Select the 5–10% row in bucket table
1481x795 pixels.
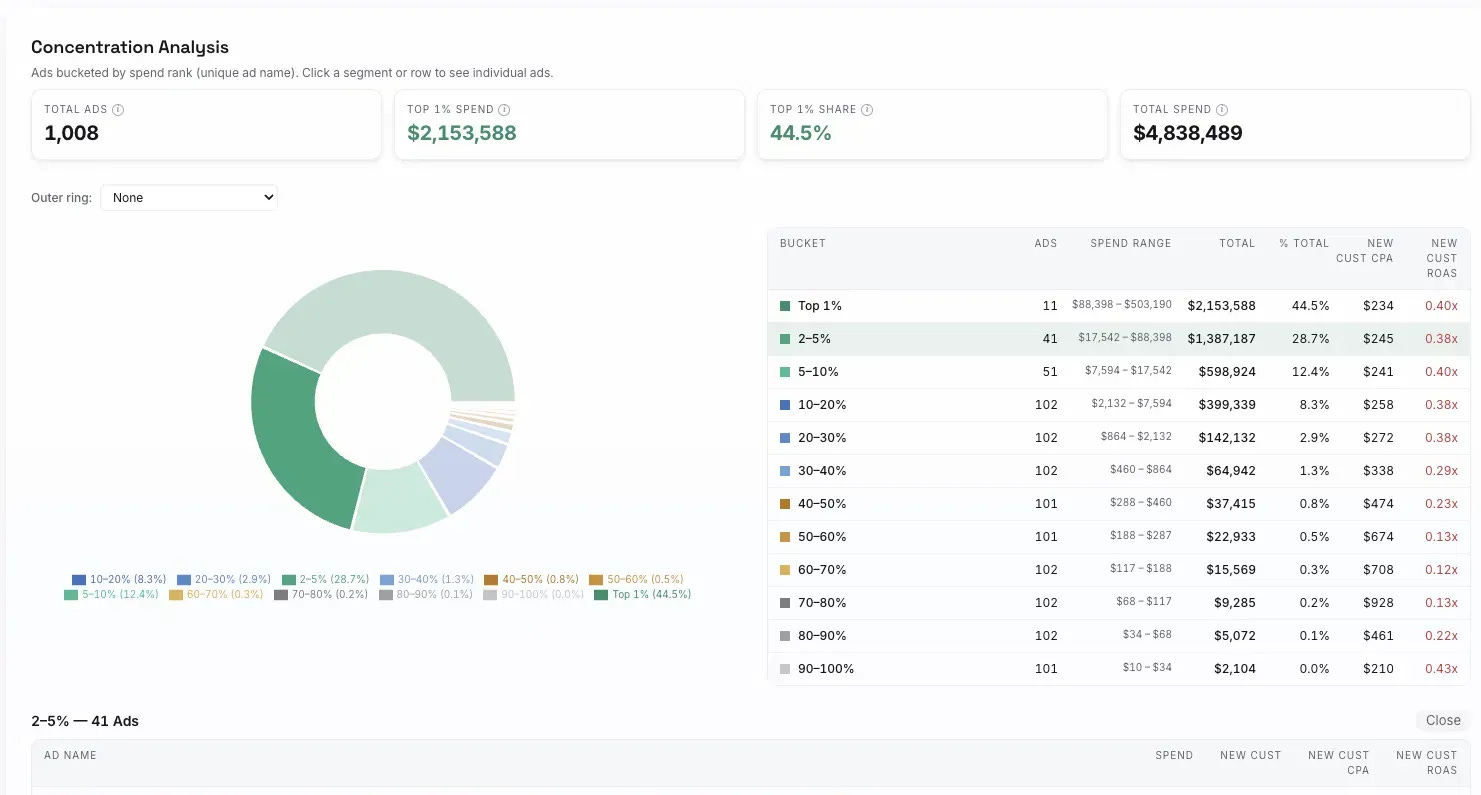pos(1119,372)
